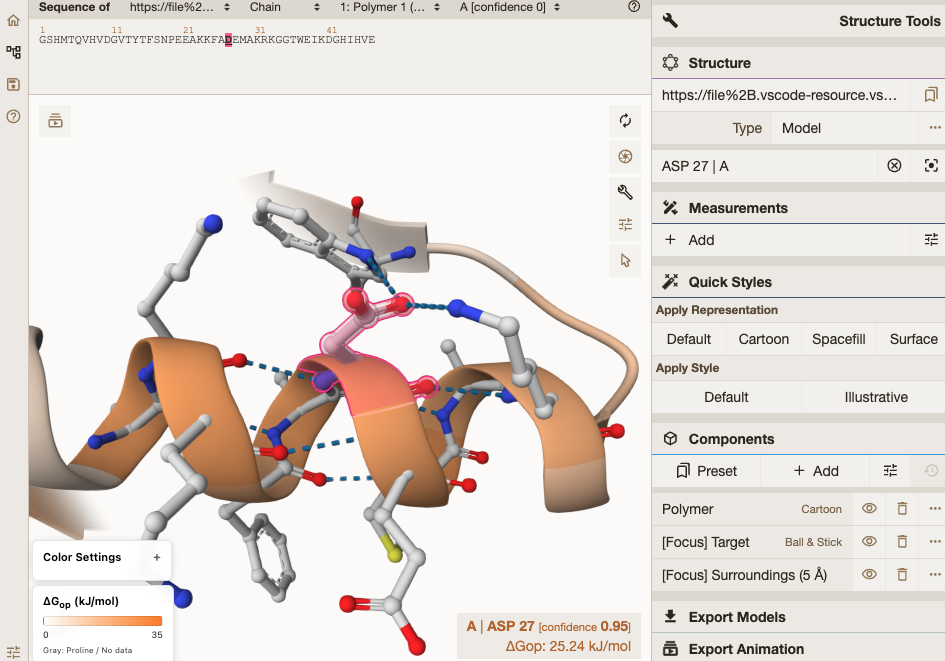945x661 pixels.
Task: Open the help icon in left sidebar
Action: click(x=13, y=116)
